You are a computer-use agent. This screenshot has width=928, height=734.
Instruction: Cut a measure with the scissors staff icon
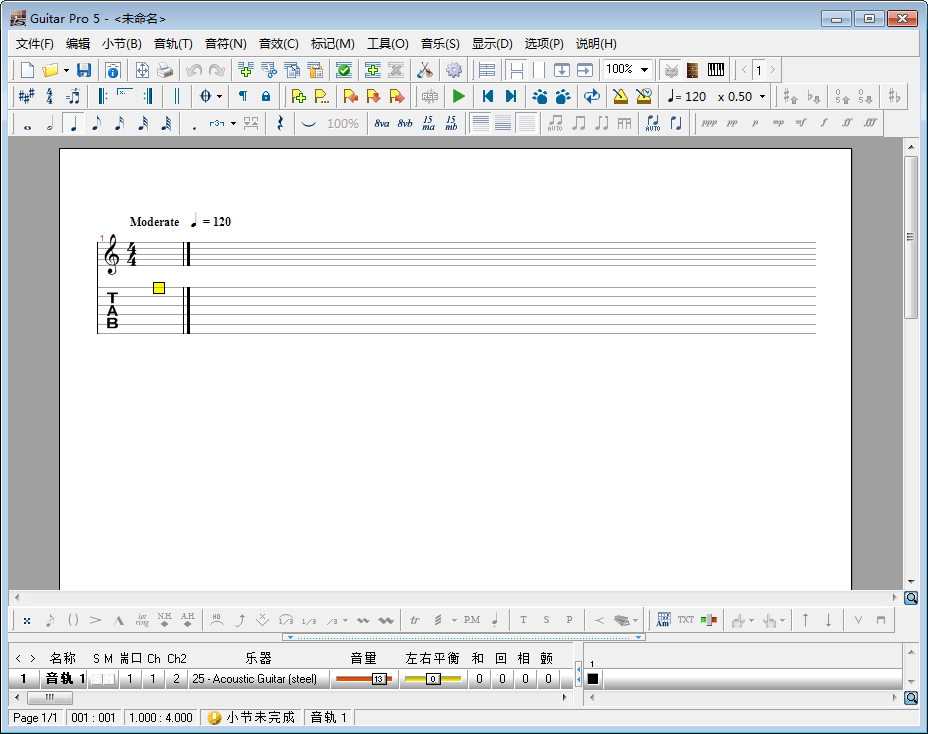coord(269,70)
